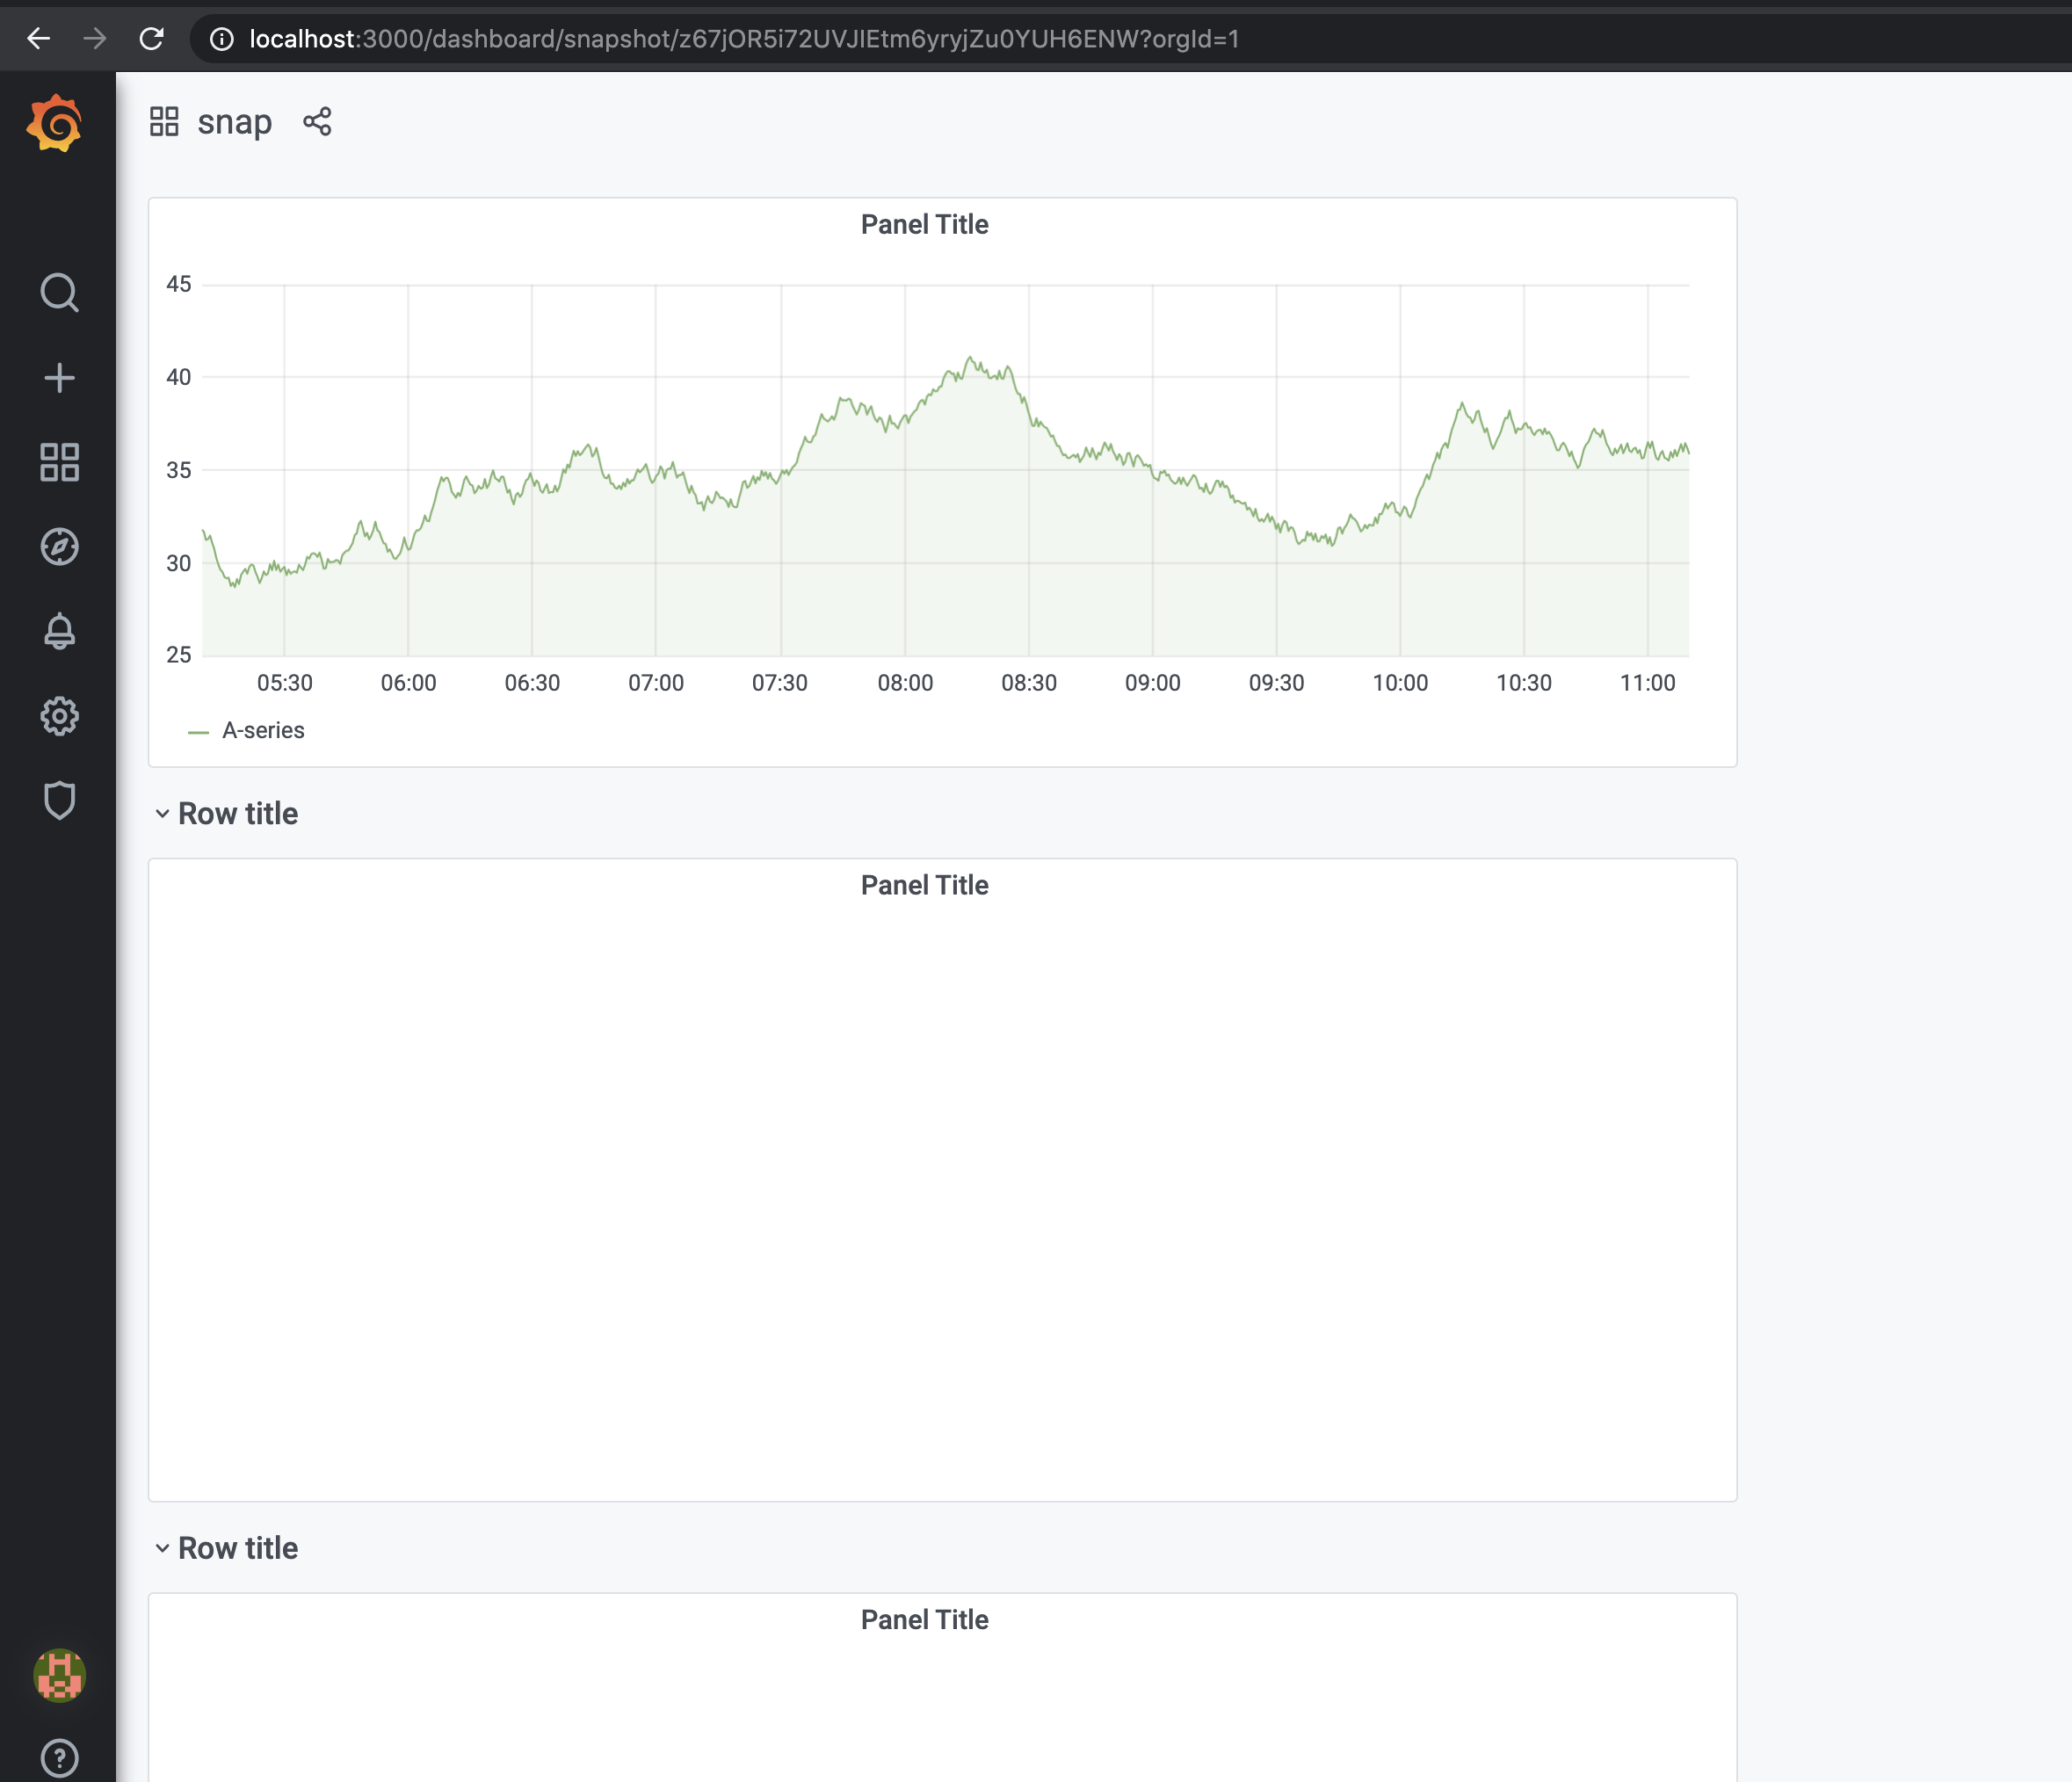Open the Dashboards section
This screenshot has height=1782, width=2072.
(59, 462)
